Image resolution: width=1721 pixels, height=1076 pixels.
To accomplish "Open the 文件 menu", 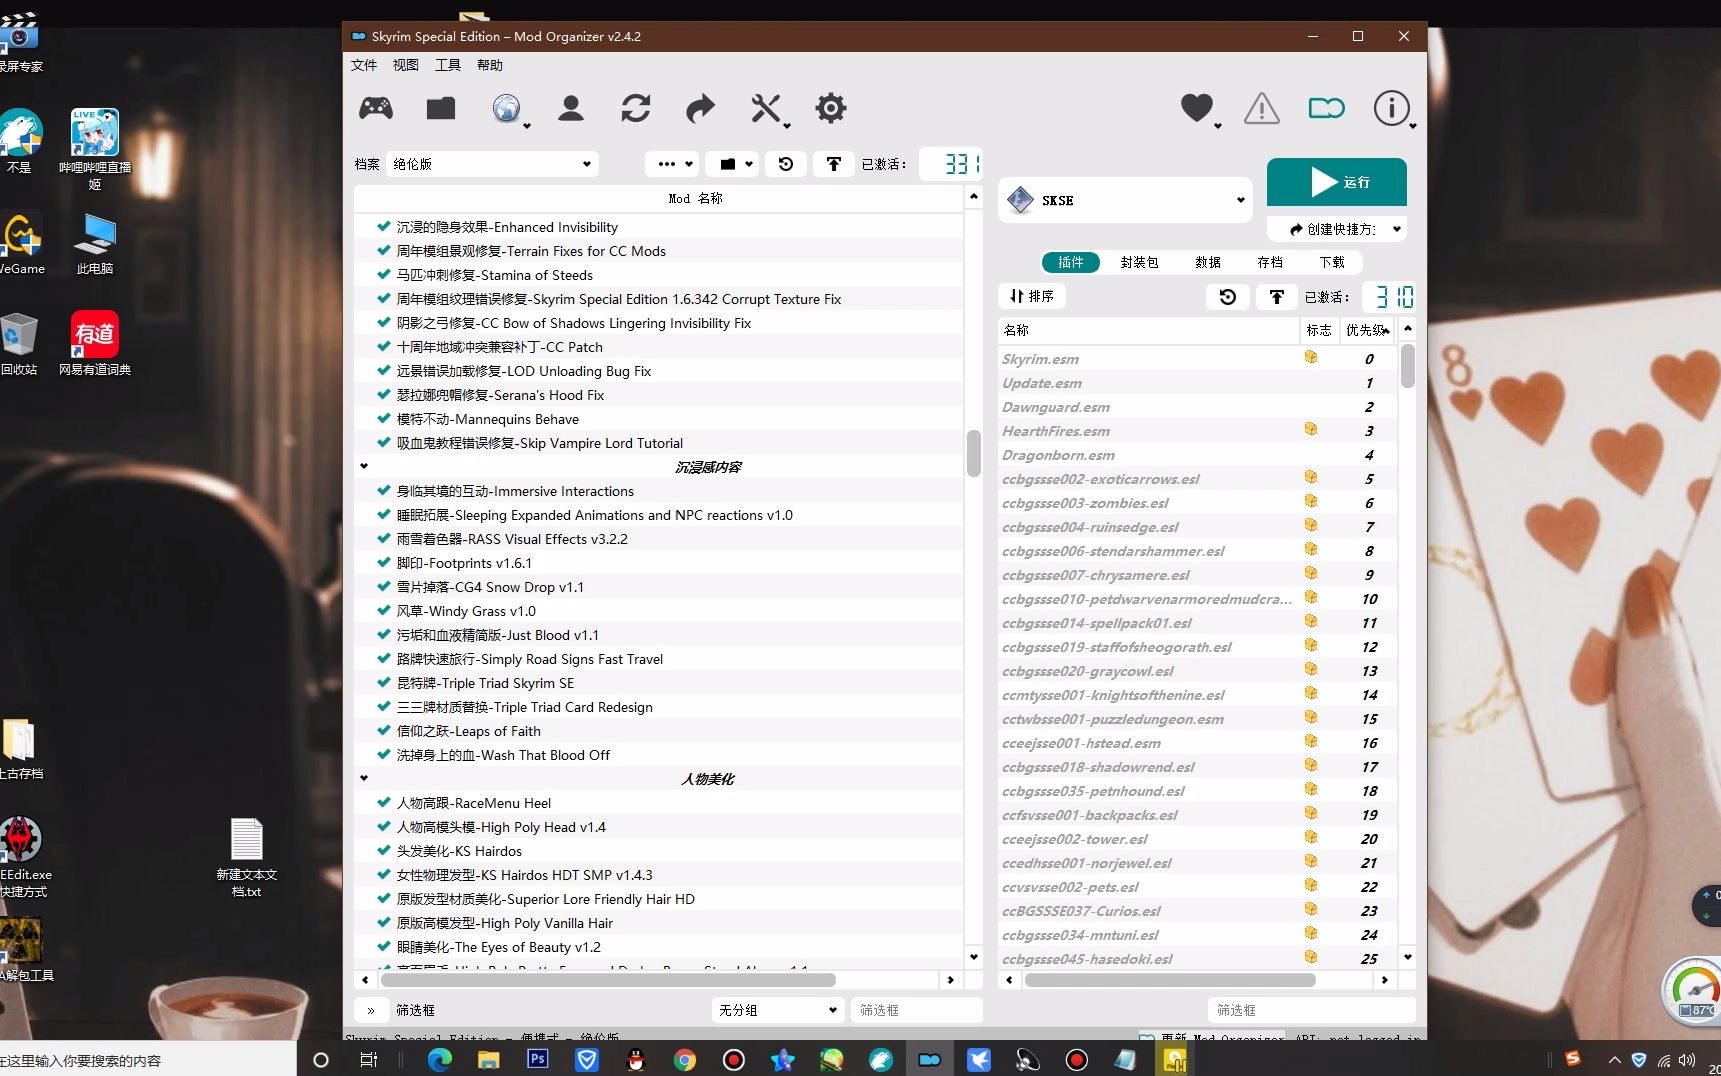I will click(364, 65).
